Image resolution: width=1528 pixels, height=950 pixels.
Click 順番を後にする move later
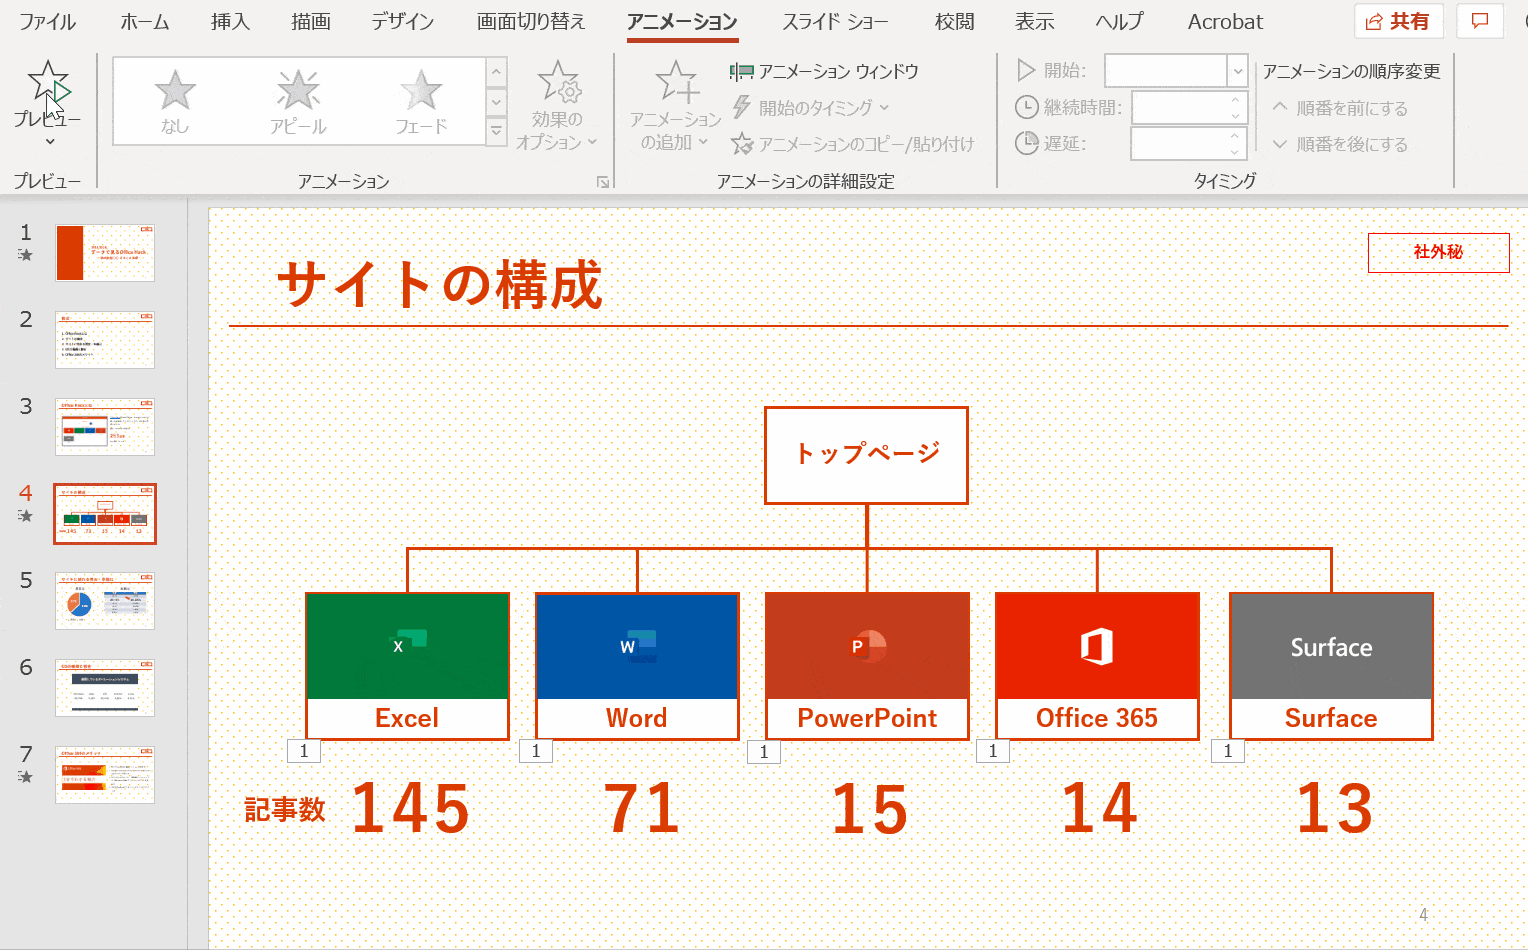click(x=1340, y=144)
